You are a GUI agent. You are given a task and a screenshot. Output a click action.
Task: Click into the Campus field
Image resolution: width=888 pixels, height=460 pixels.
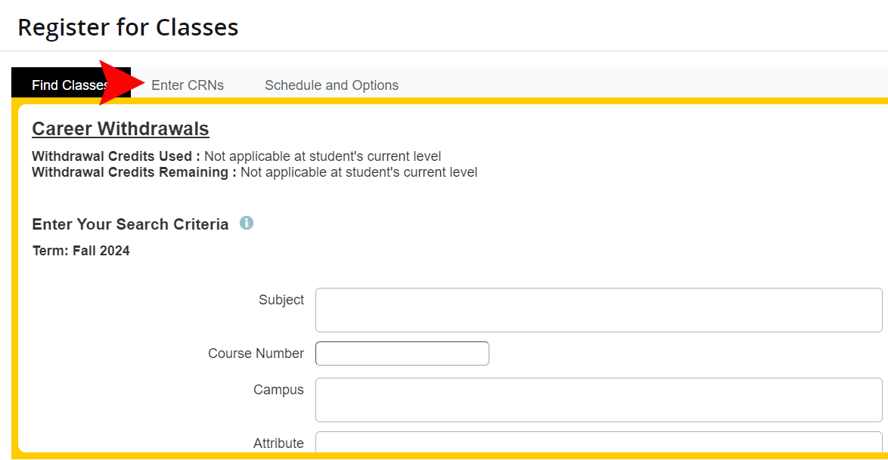pyautogui.click(x=599, y=400)
